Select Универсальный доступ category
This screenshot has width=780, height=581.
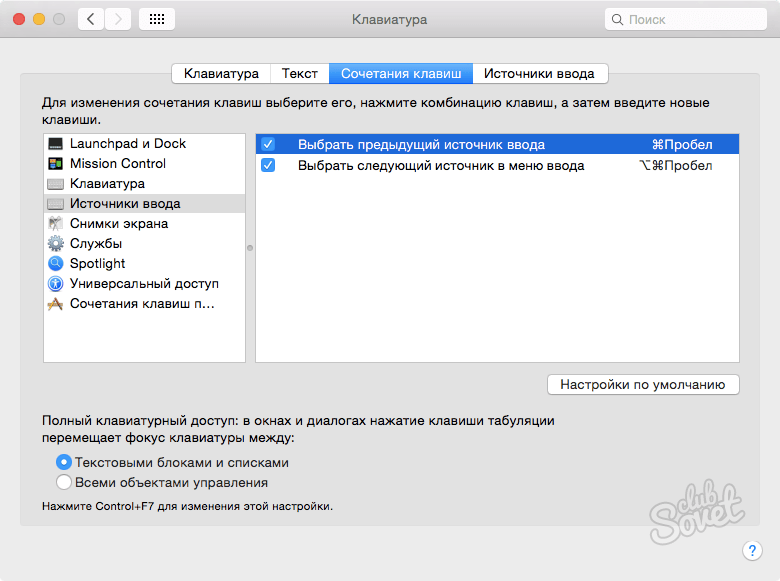point(144,283)
